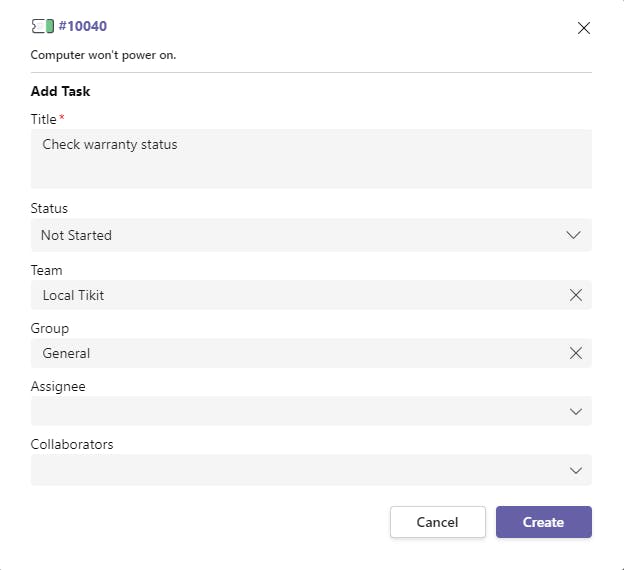The height and width of the screenshot is (570, 624).
Task: Click the Status field chevron arrow
Action: (x=574, y=235)
